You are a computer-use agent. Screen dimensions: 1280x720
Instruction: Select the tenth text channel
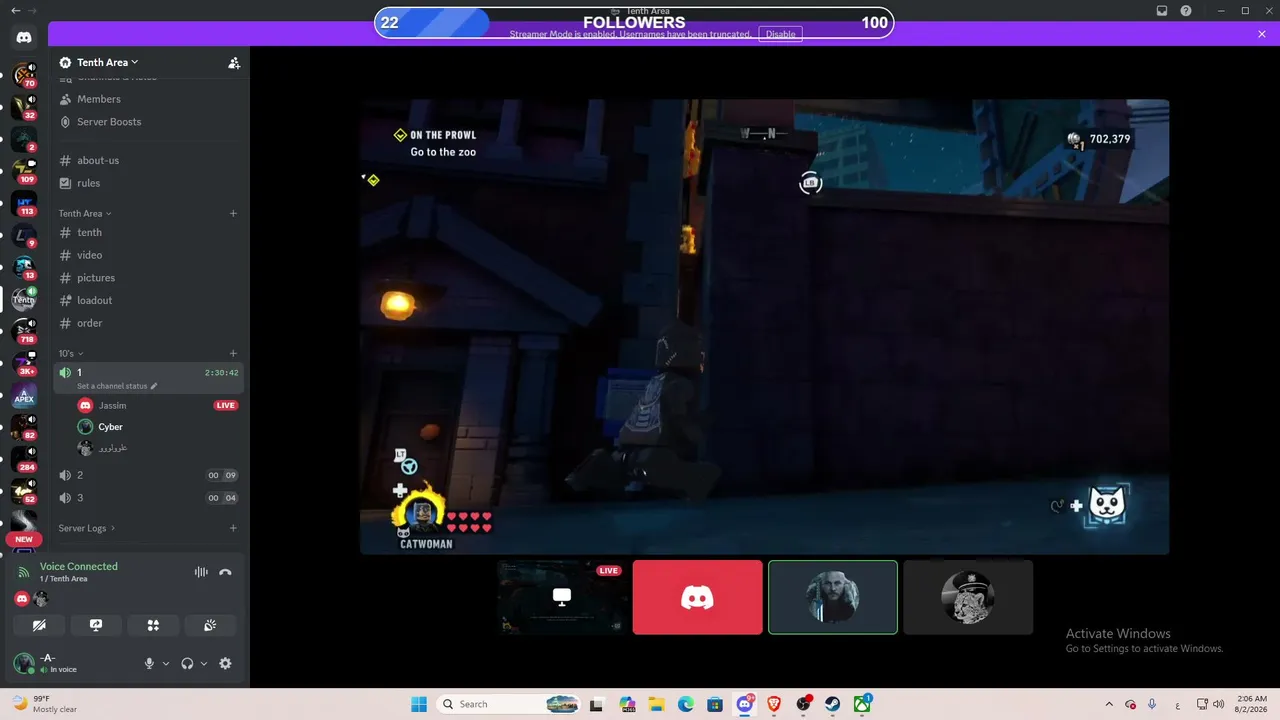coord(148,232)
